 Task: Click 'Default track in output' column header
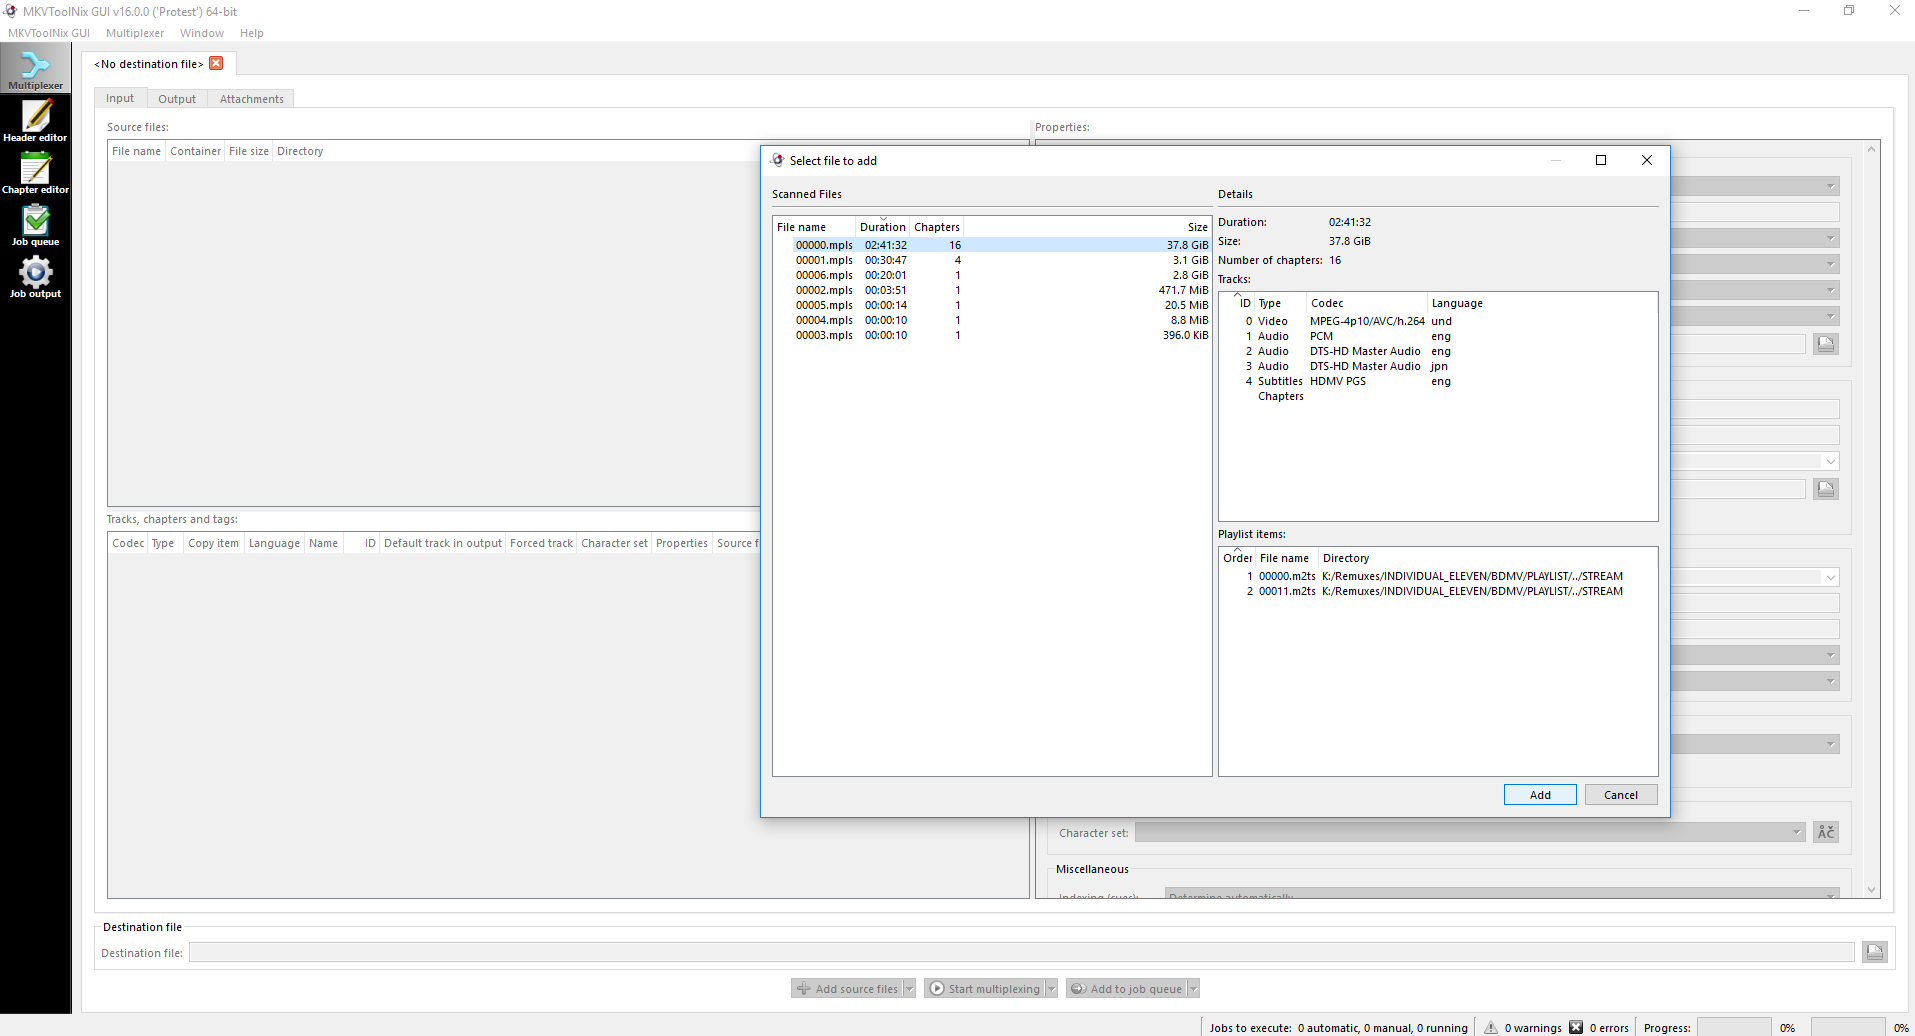(x=442, y=543)
